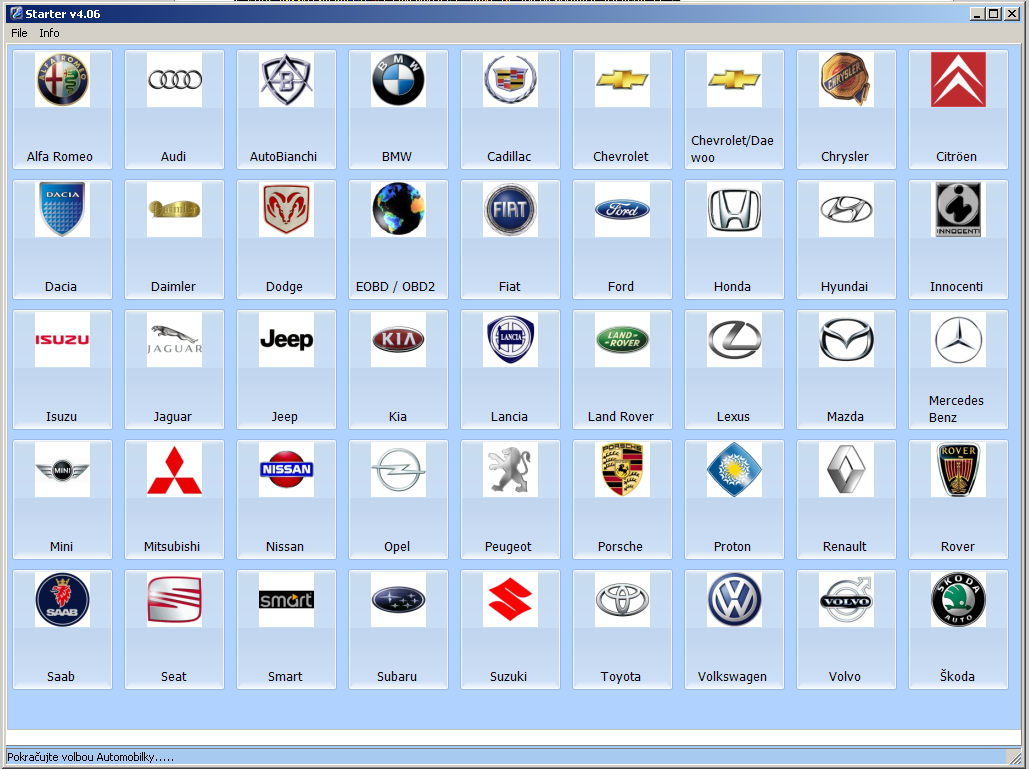
Task: Choose the Volkswagen logo tile
Action: [734, 600]
